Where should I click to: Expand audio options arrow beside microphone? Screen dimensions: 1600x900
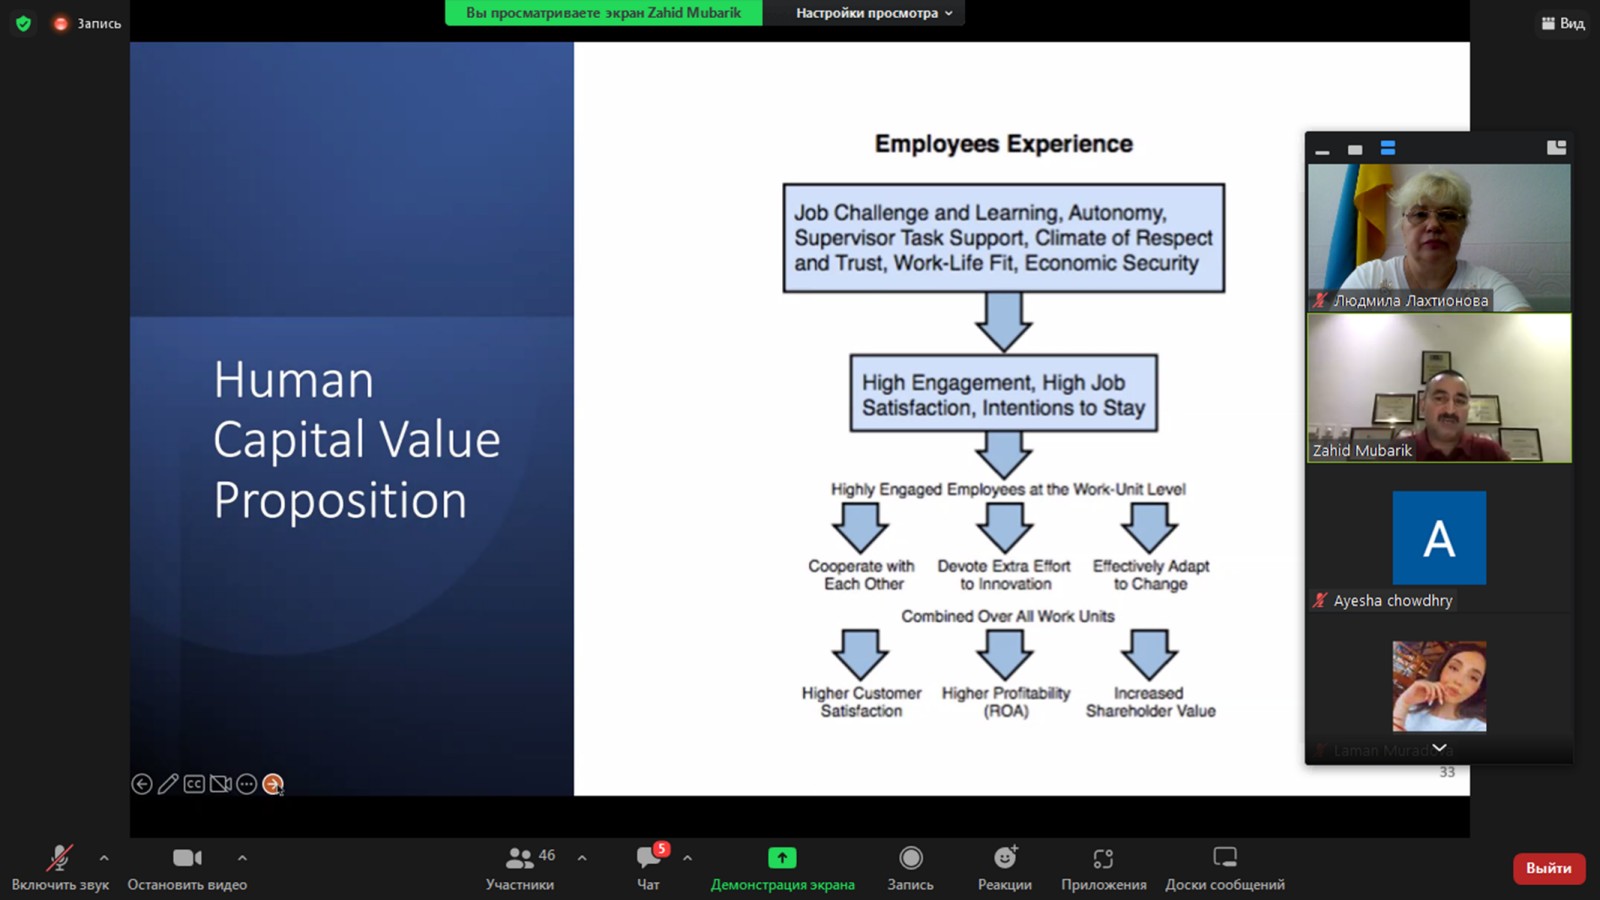click(x=104, y=858)
